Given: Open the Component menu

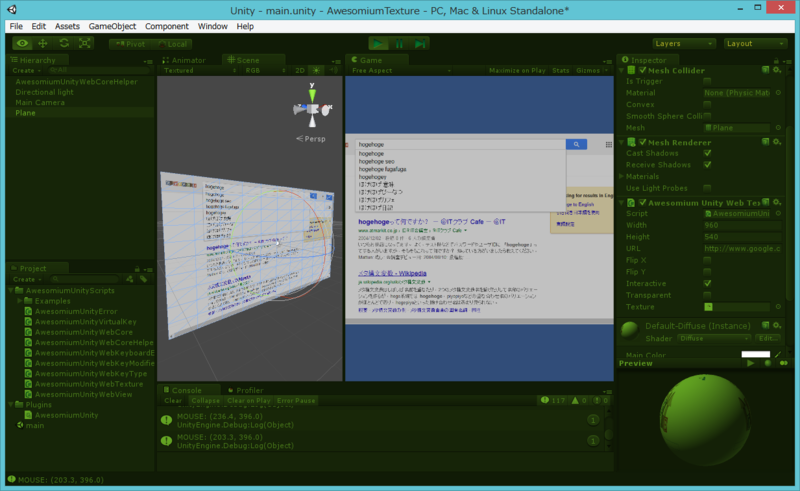Looking at the screenshot, I should pos(167,26).
